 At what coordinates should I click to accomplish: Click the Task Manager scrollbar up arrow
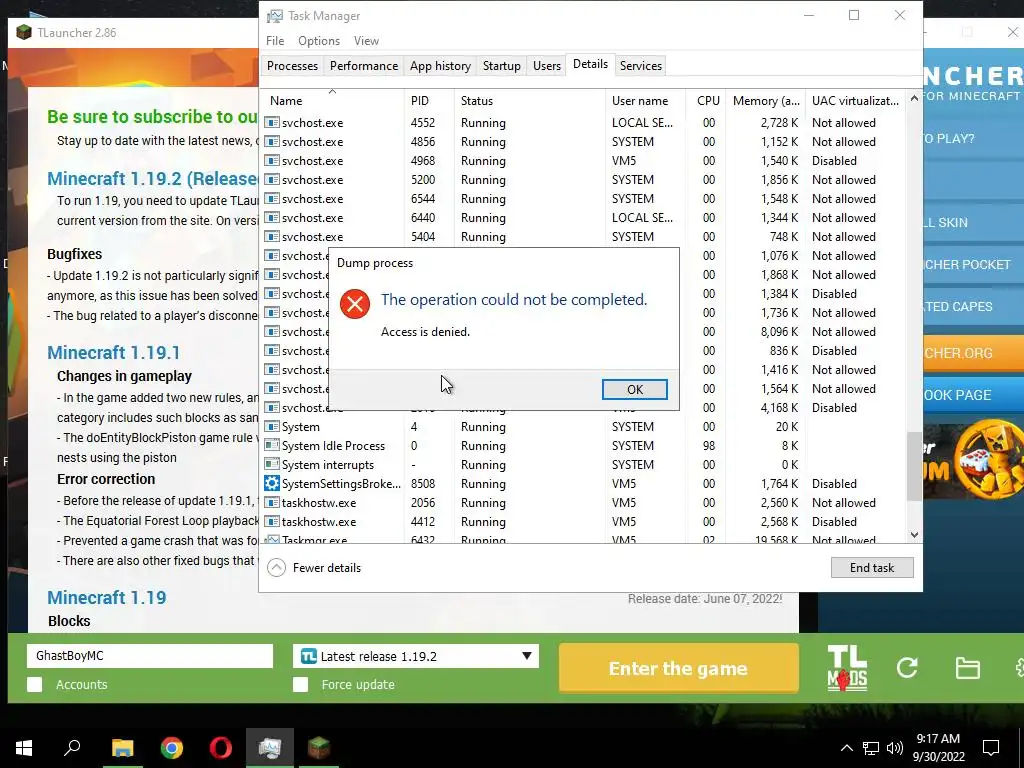pyautogui.click(x=914, y=99)
